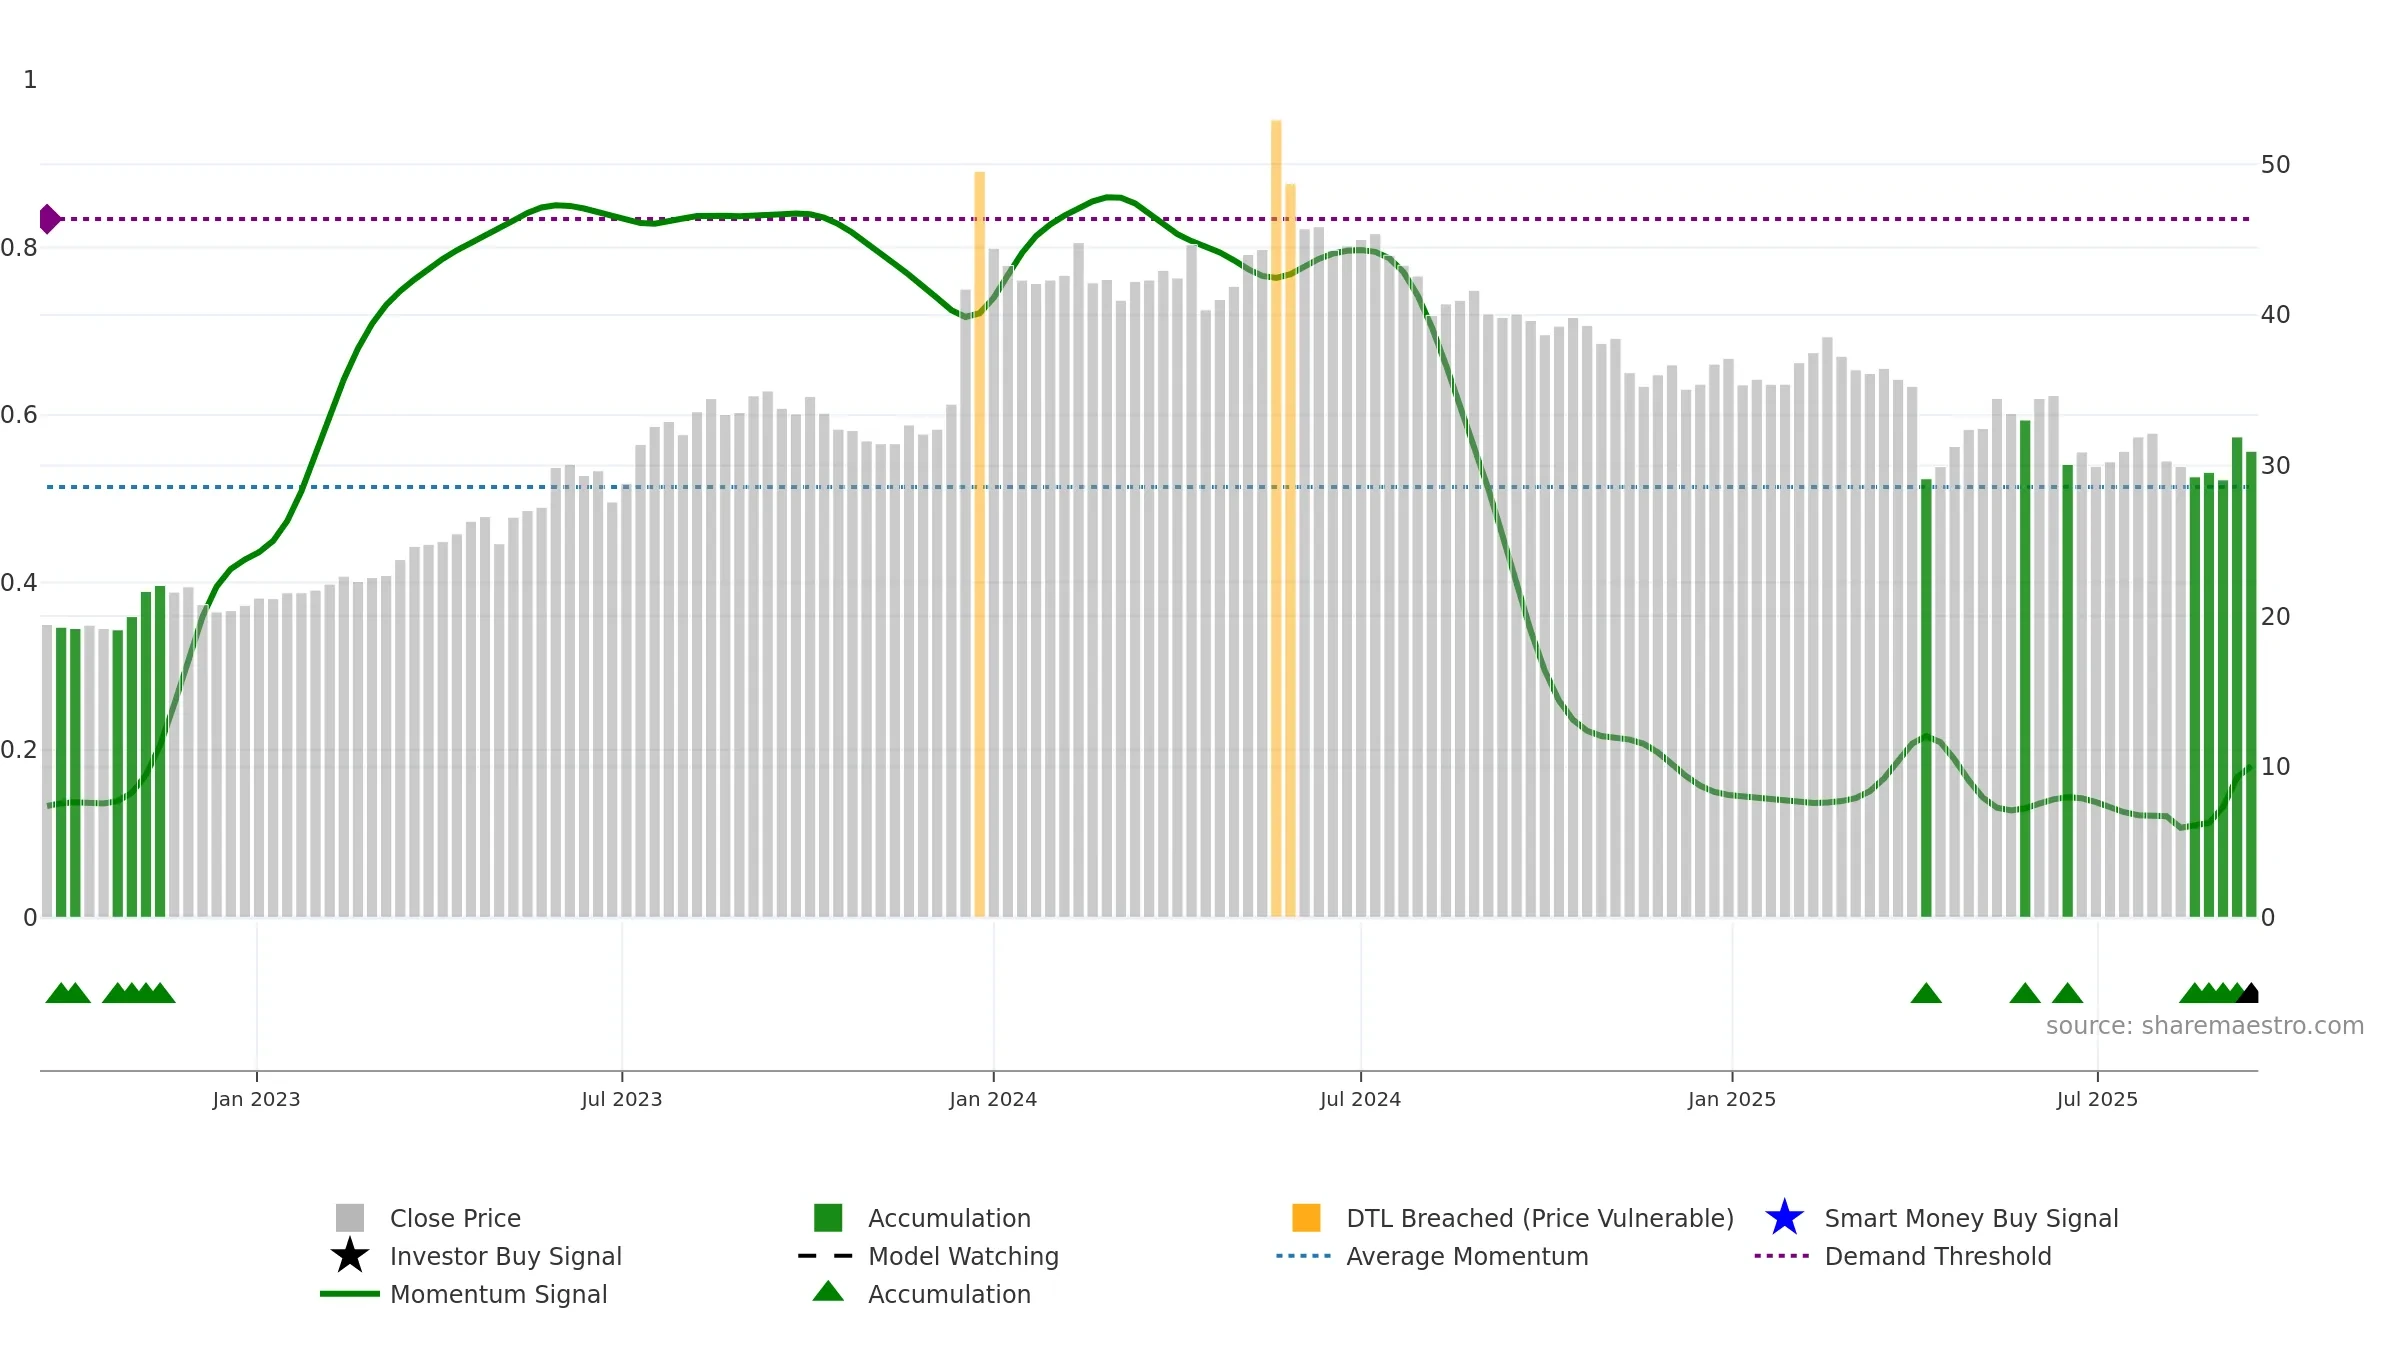Image resolution: width=2400 pixels, height=1350 pixels.
Task: Click the Jul 2023 axis label
Action: (x=622, y=1100)
